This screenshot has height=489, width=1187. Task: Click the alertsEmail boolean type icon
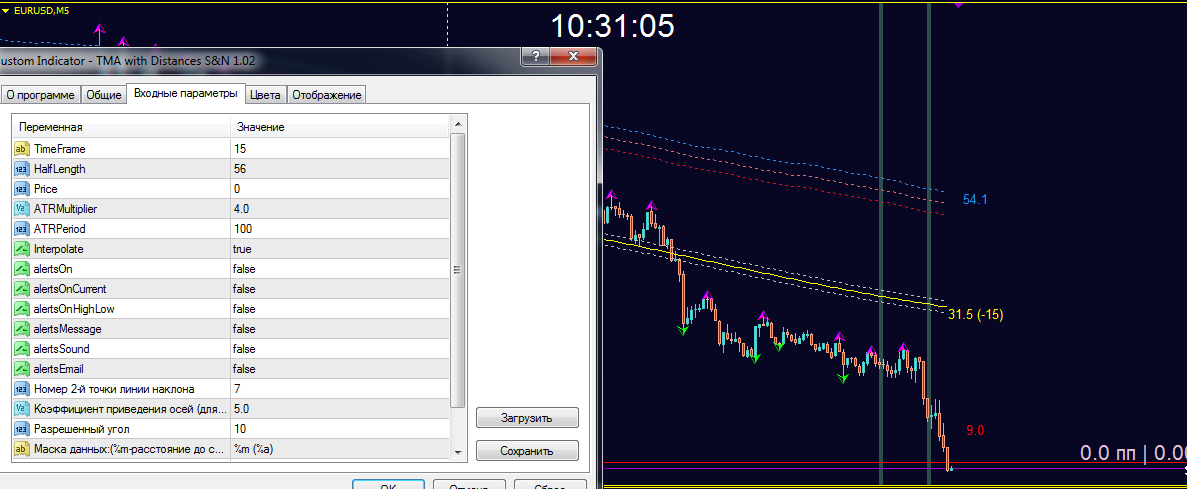[21, 369]
